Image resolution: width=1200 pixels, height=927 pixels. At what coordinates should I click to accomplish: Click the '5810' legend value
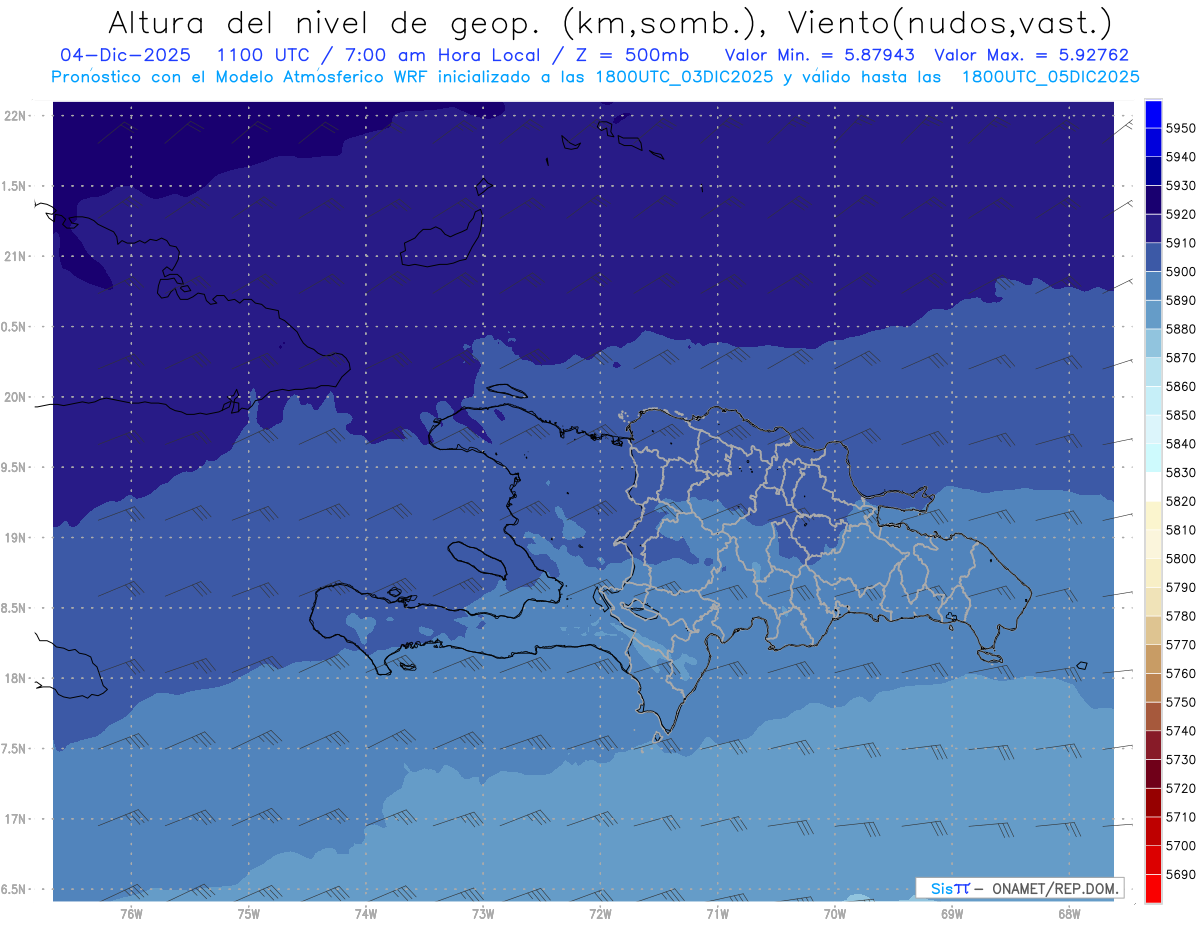tap(1181, 530)
